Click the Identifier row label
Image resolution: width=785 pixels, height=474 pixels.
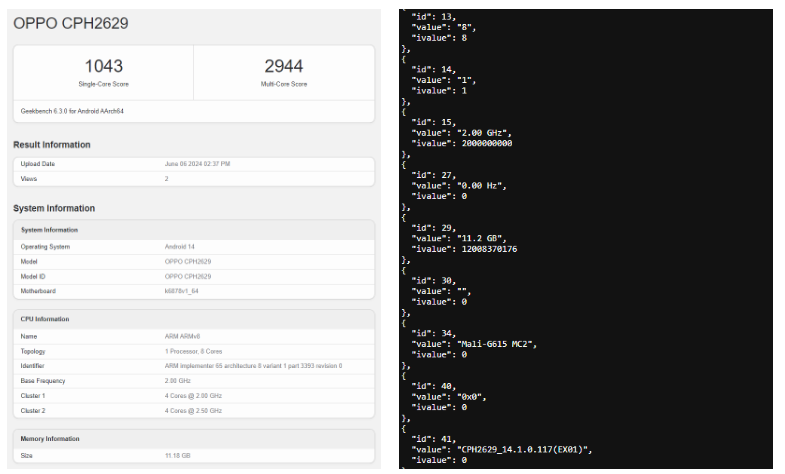(x=32, y=366)
